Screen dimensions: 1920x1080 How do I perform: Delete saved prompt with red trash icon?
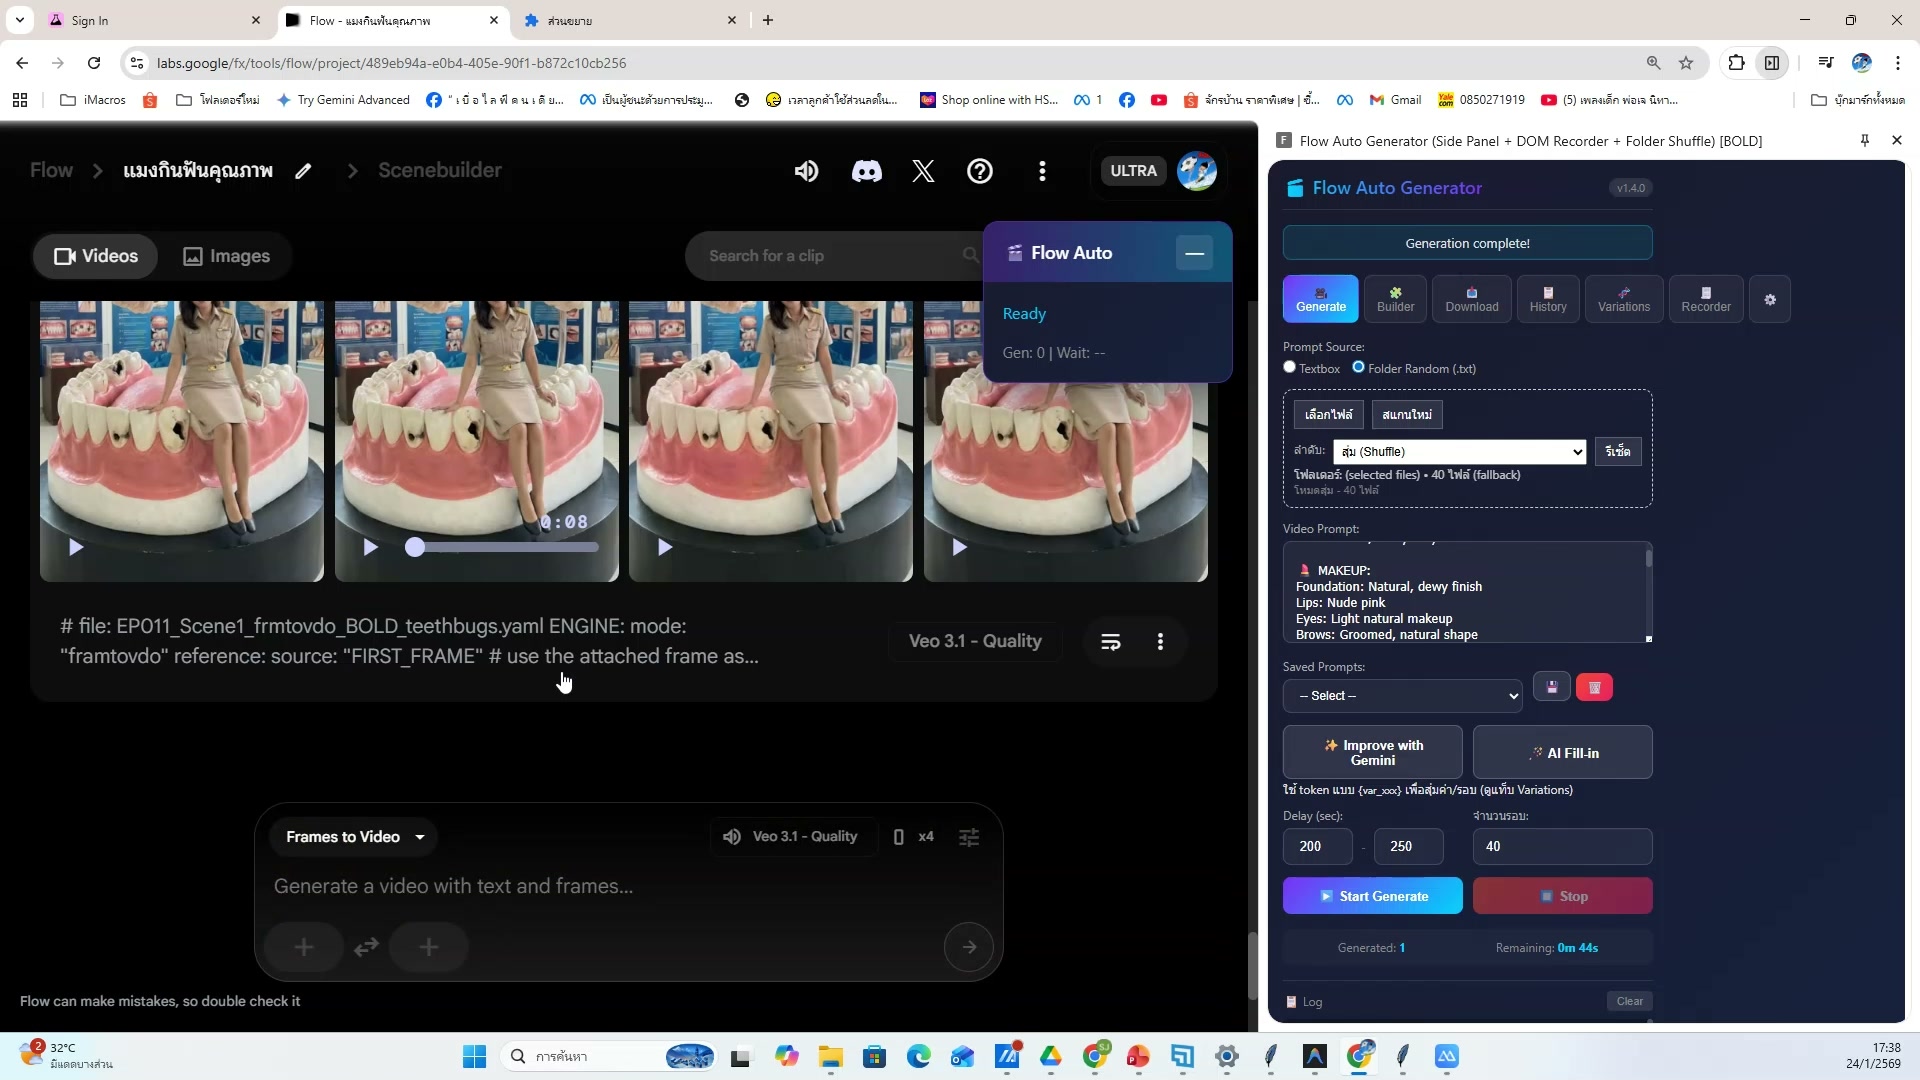[x=1594, y=688]
